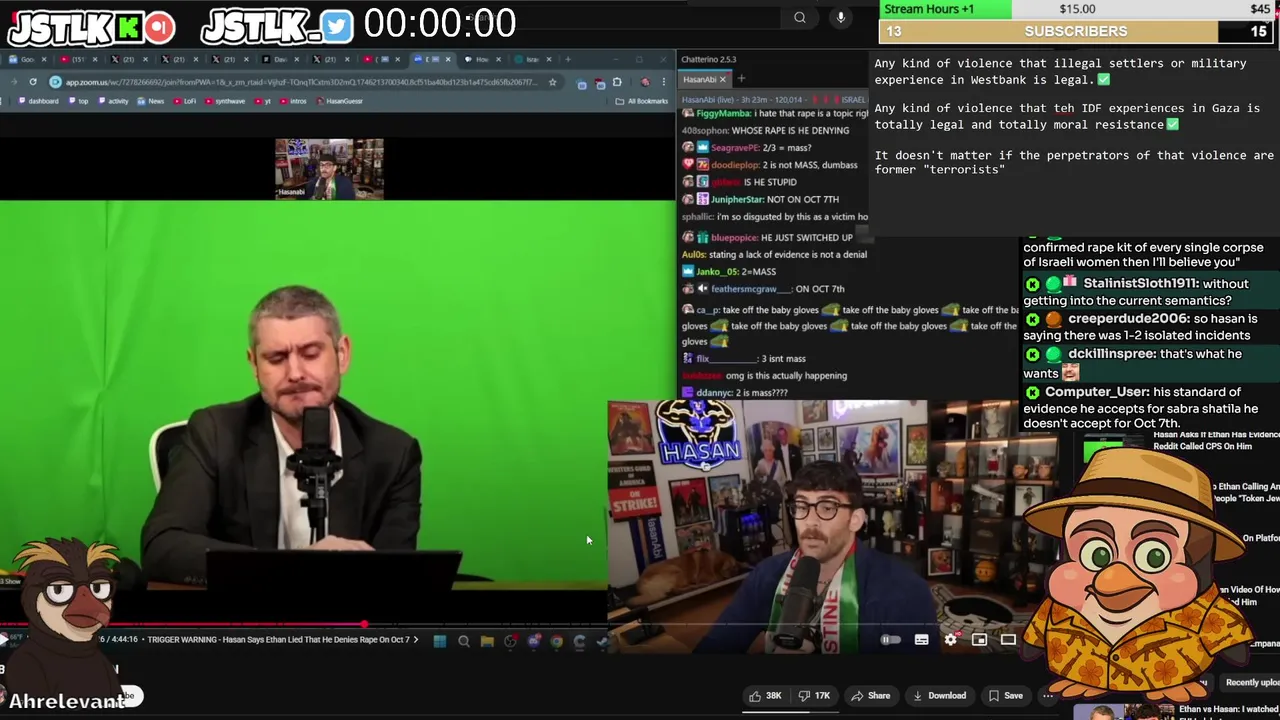Reload the Zoom browser page

coord(33,82)
